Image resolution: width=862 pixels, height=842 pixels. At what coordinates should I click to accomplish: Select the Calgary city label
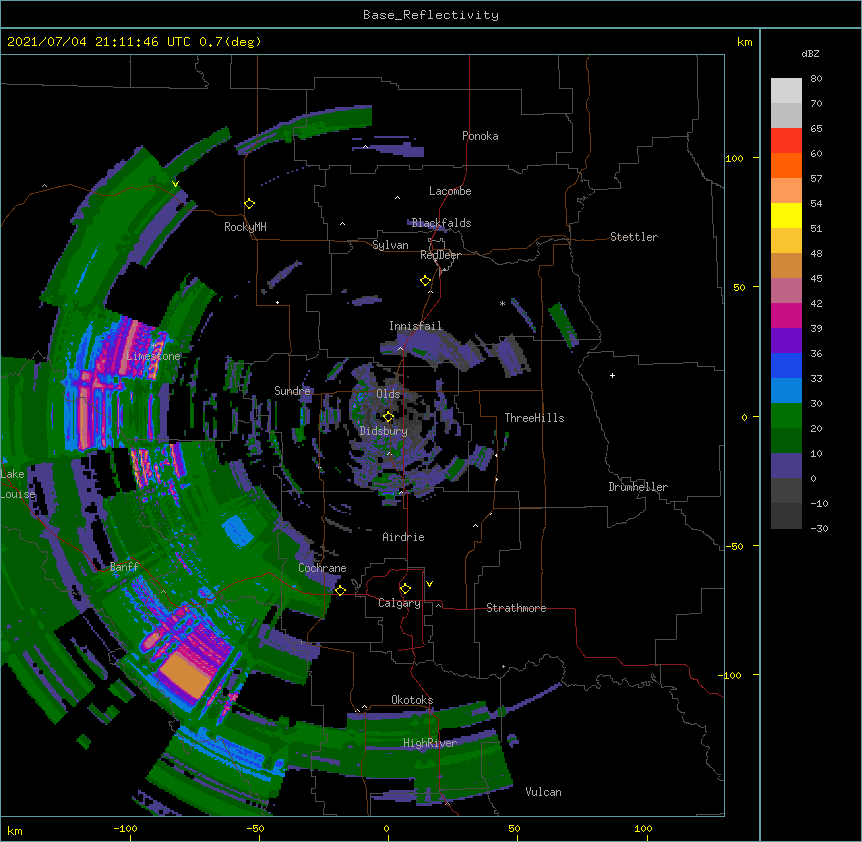(x=399, y=603)
